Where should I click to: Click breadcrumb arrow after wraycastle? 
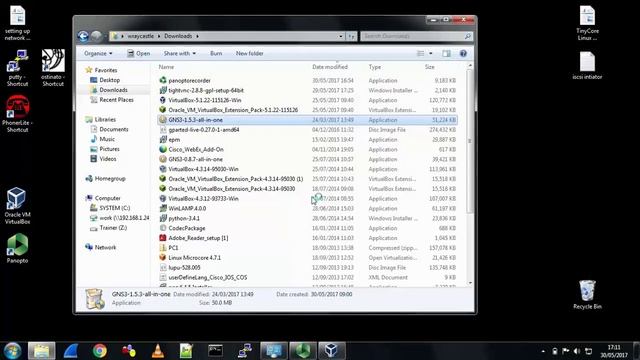[159, 36]
